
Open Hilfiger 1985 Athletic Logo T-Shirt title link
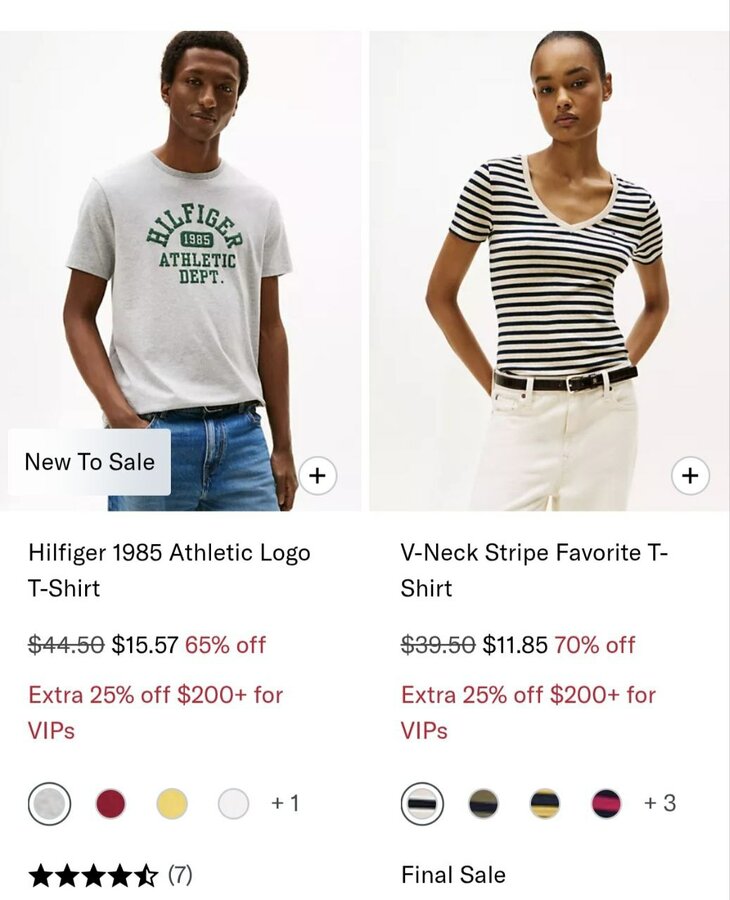coord(169,570)
